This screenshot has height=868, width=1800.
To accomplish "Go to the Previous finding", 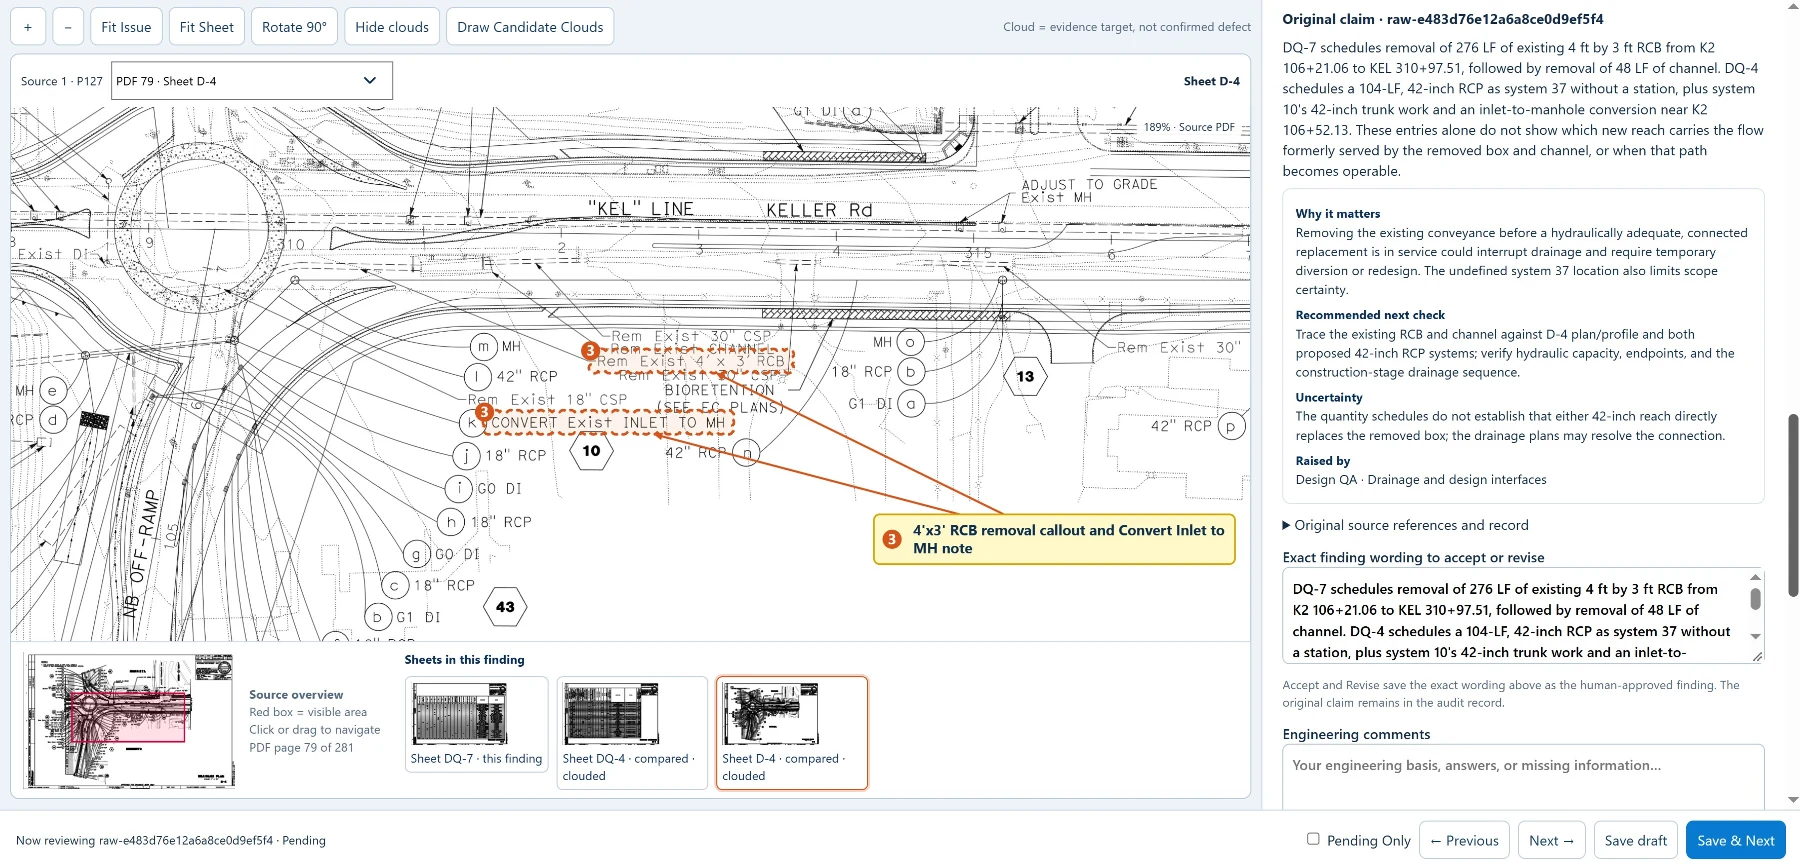I will [x=1465, y=841].
